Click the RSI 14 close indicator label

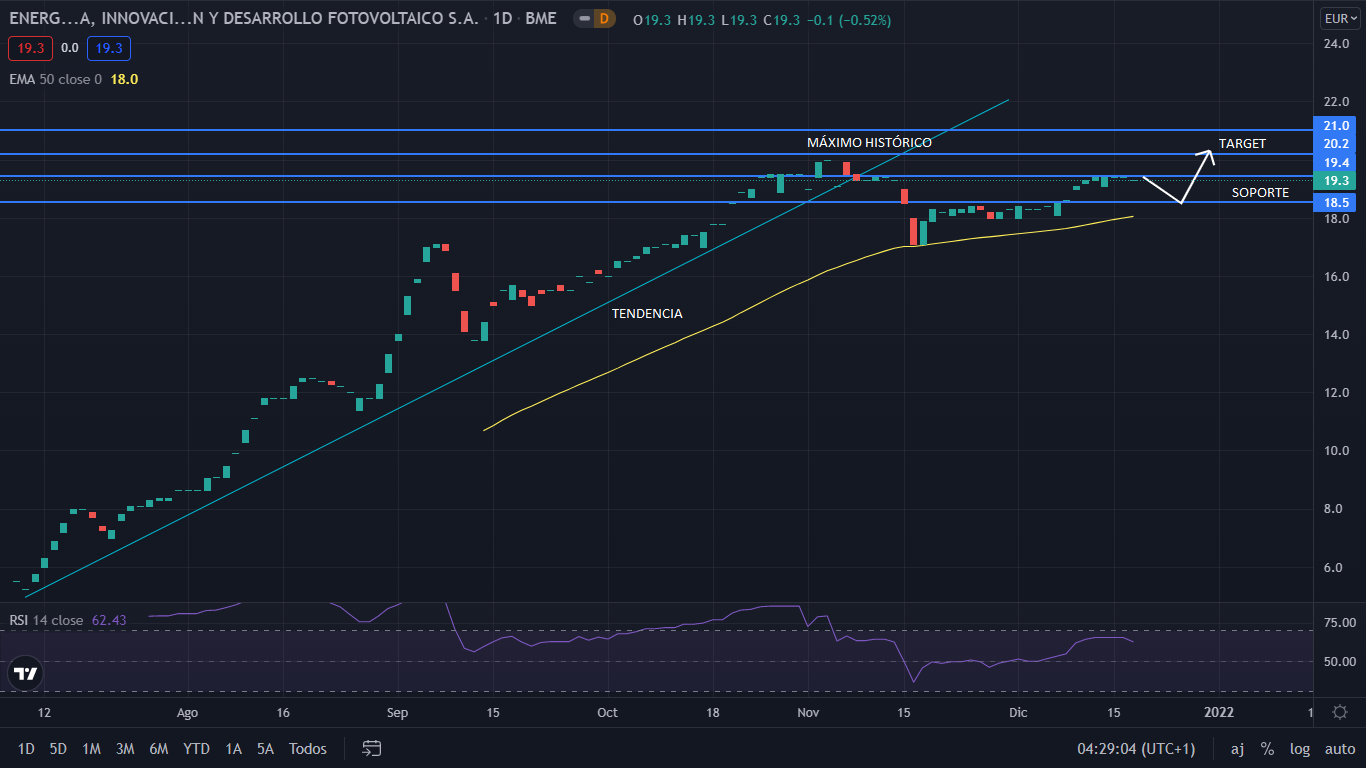47,620
